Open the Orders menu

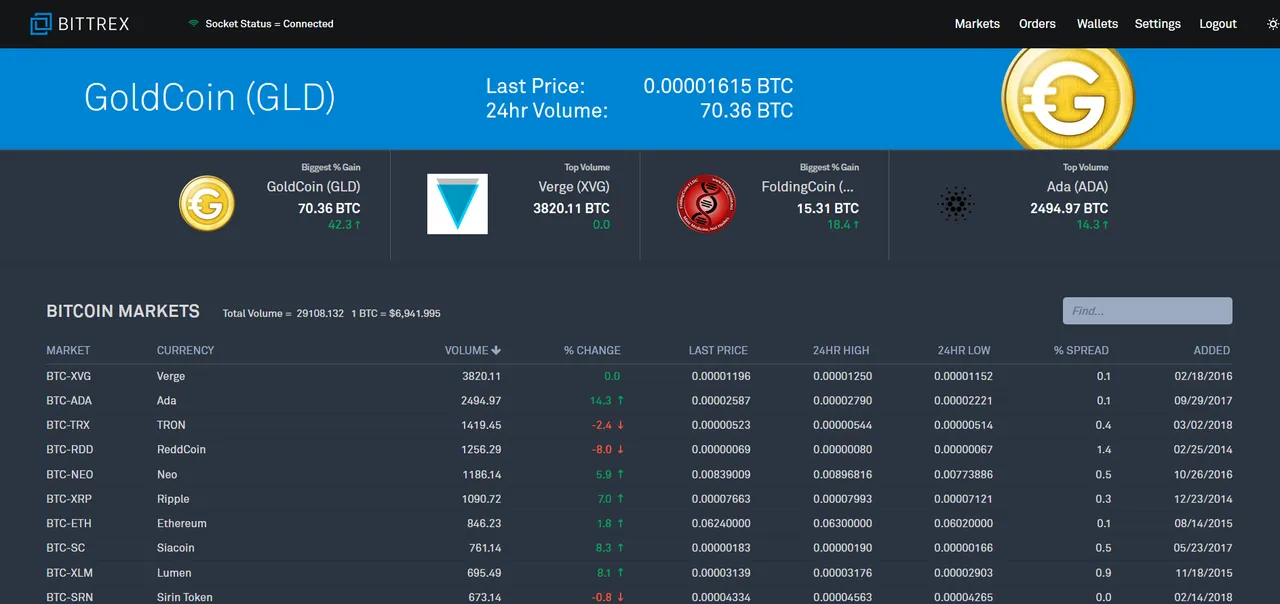click(1037, 24)
